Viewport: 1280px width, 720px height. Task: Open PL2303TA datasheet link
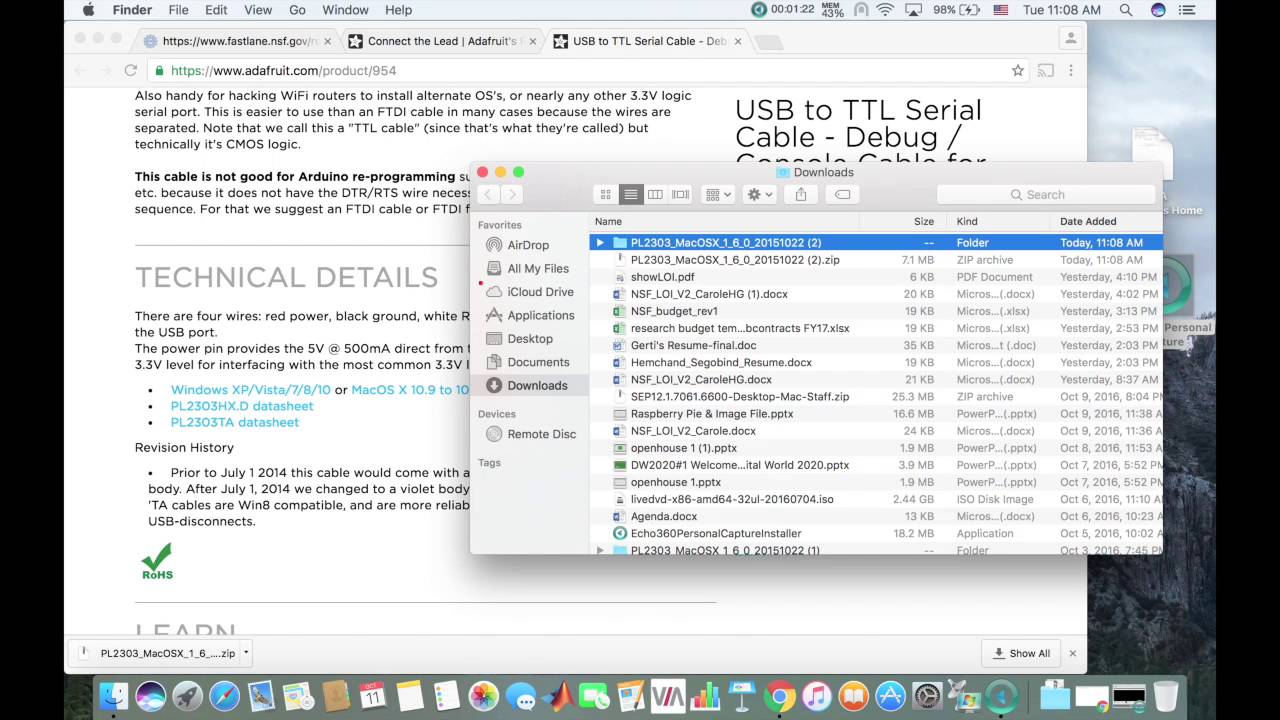point(235,422)
